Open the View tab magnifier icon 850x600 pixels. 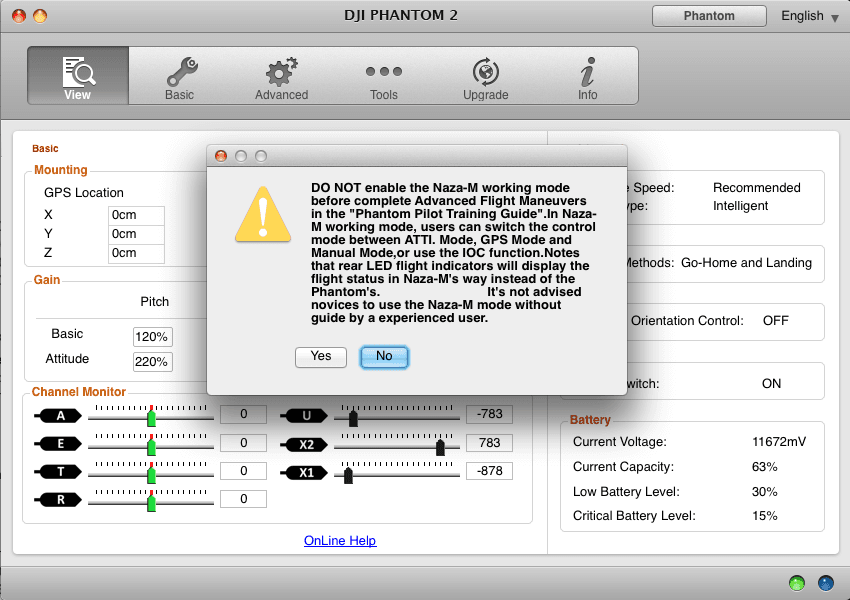pyautogui.click(x=78, y=72)
